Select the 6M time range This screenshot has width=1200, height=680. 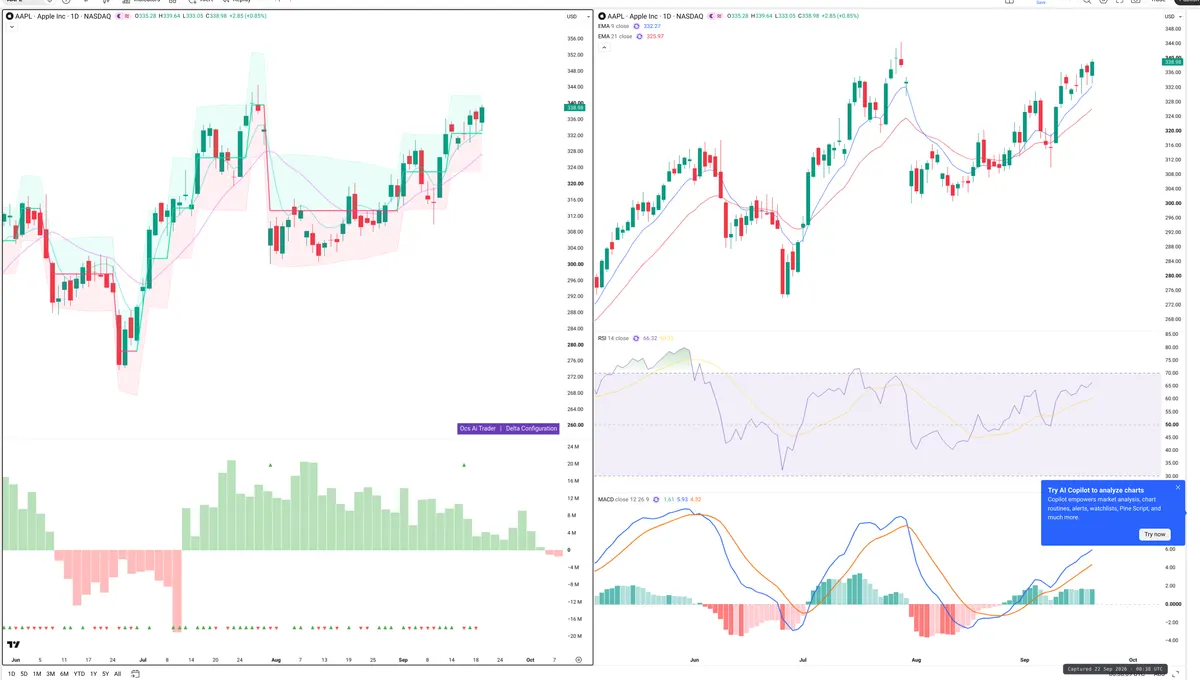pyautogui.click(x=64, y=674)
